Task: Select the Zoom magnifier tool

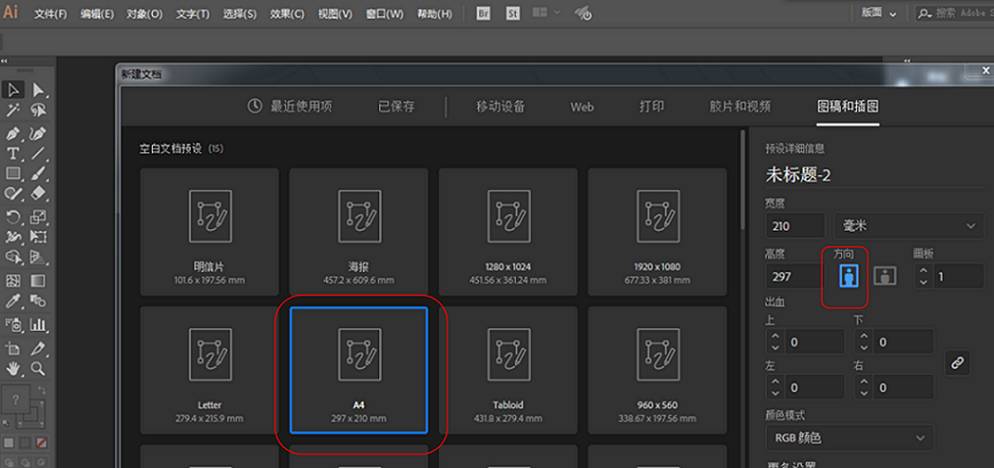Action: tap(39, 368)
